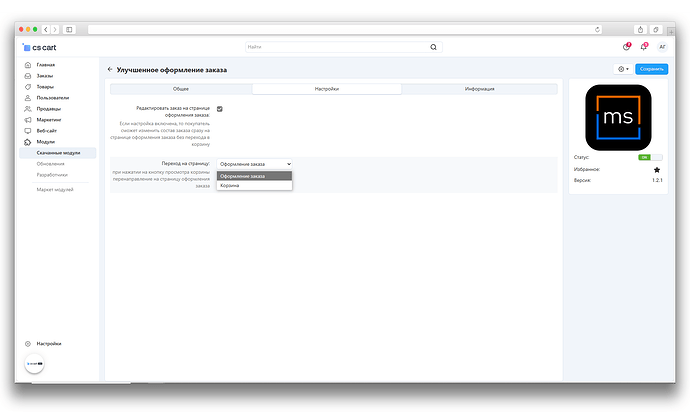The height and width of the screenshot is (412, 690).
Task: Open Скачанные модули in sidebar
Action: (58, 153)
